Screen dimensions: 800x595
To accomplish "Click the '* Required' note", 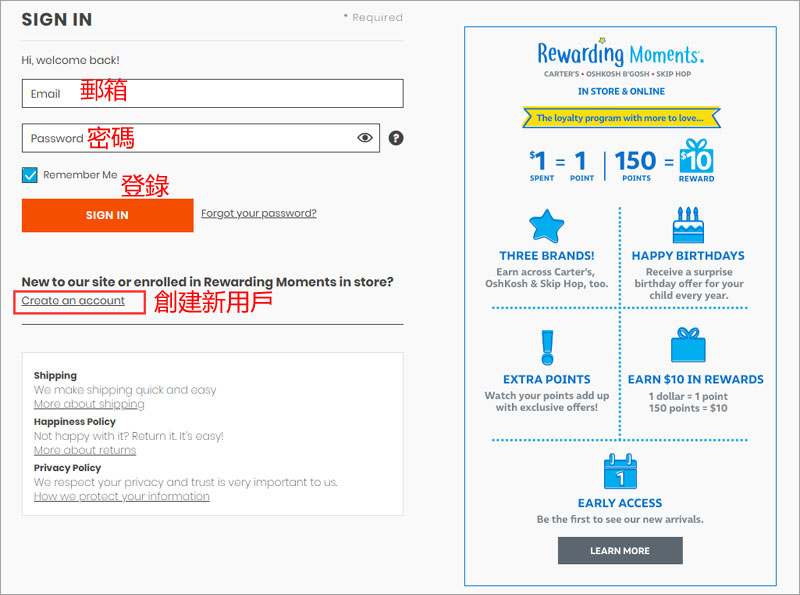I will coord(373,17).
